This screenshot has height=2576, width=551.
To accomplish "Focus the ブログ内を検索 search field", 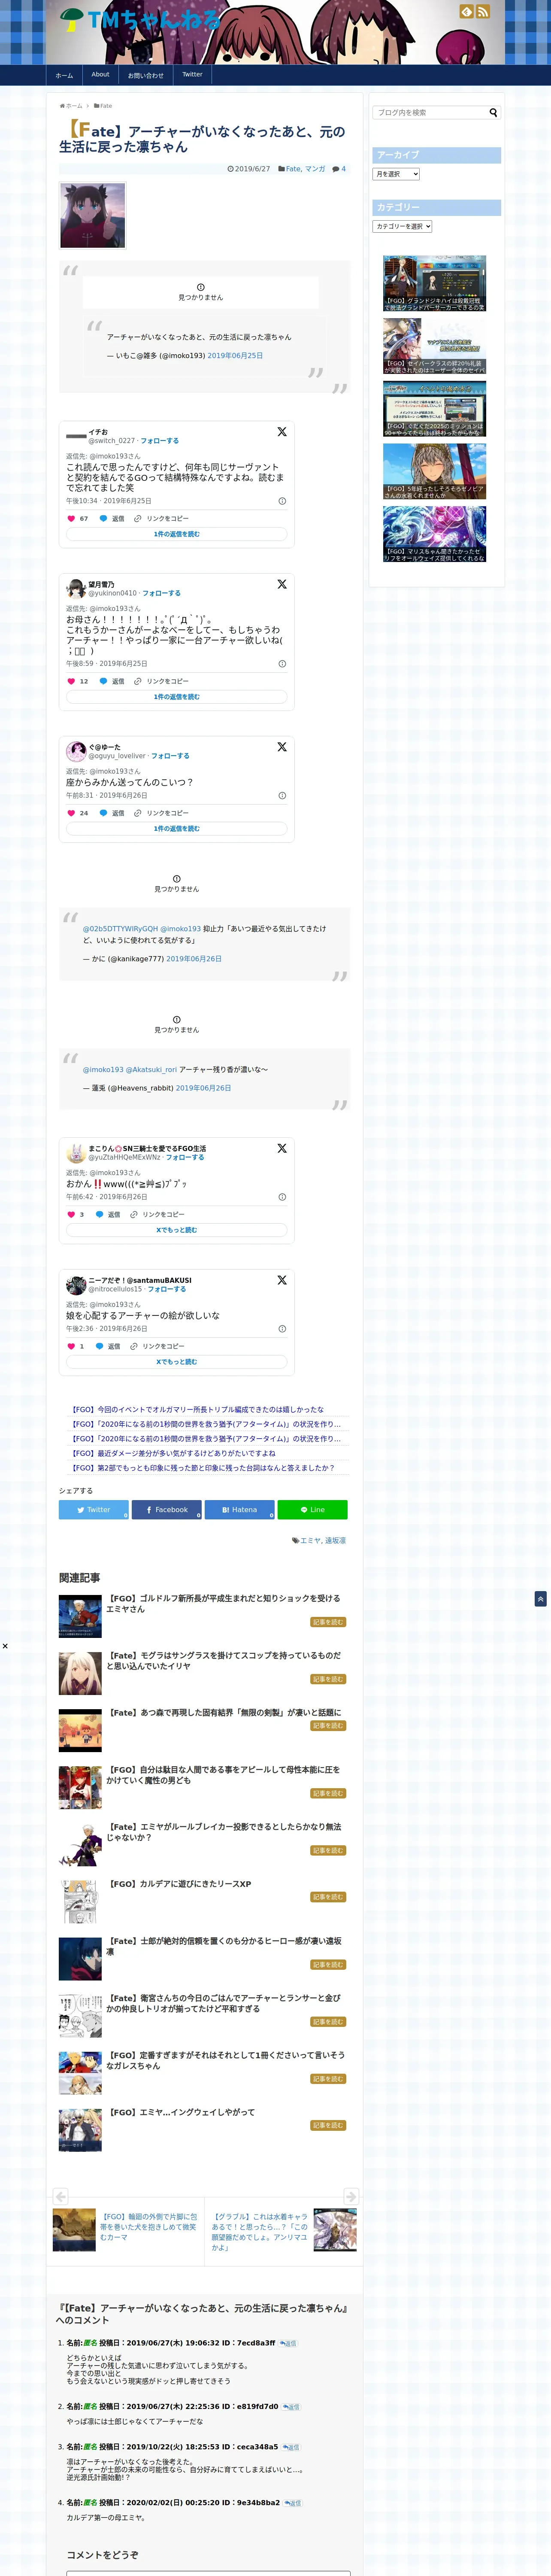I will tap(431, 113).
